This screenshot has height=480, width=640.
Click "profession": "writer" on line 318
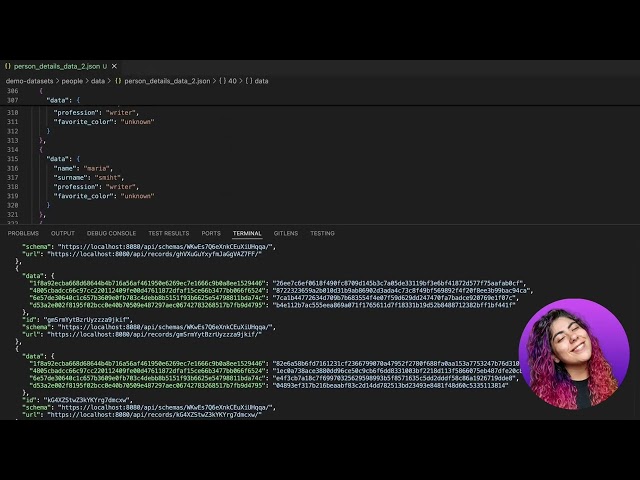click(x=96, y=187)
